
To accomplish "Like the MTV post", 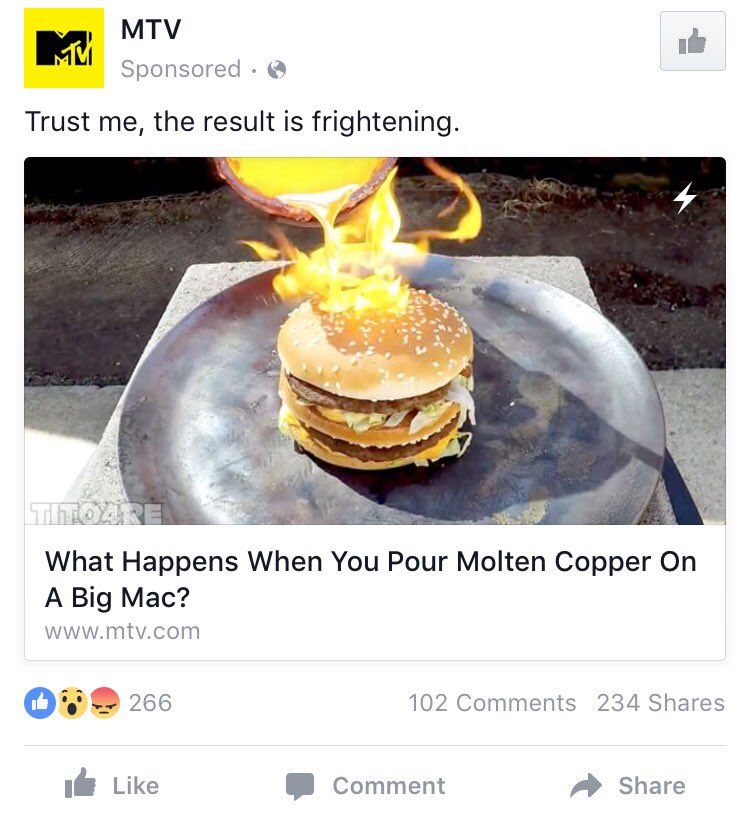I will coord(112,785).
